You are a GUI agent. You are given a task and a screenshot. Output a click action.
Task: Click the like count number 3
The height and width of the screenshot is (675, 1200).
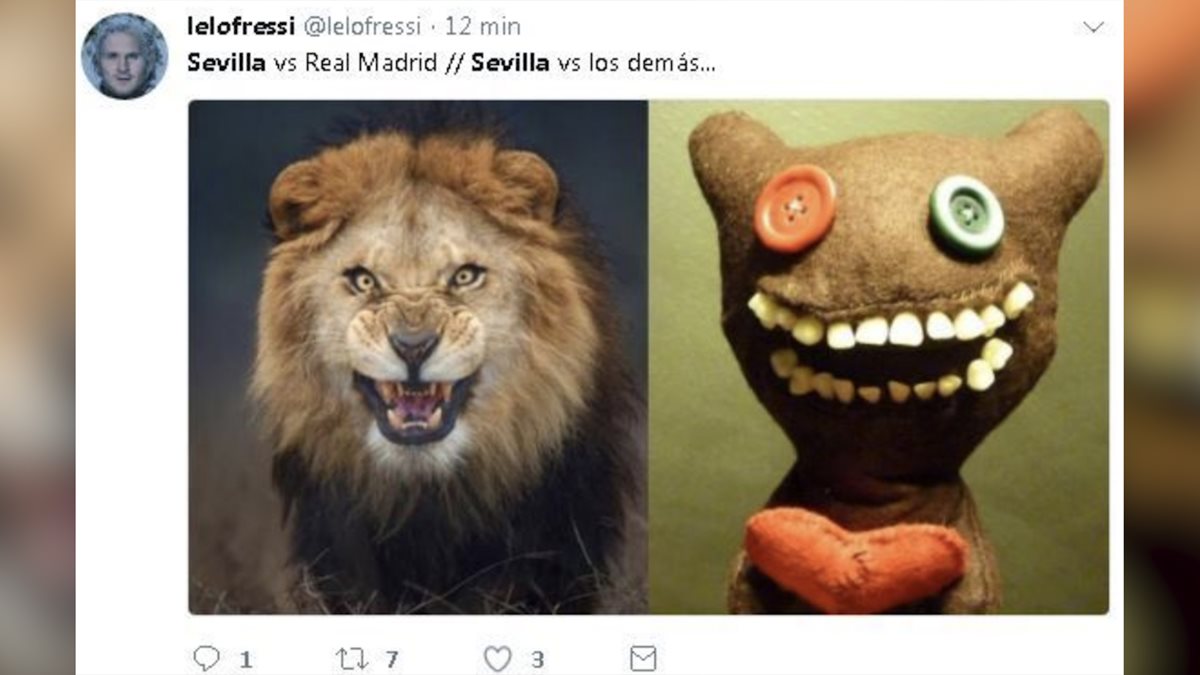(x=538, y=660)
